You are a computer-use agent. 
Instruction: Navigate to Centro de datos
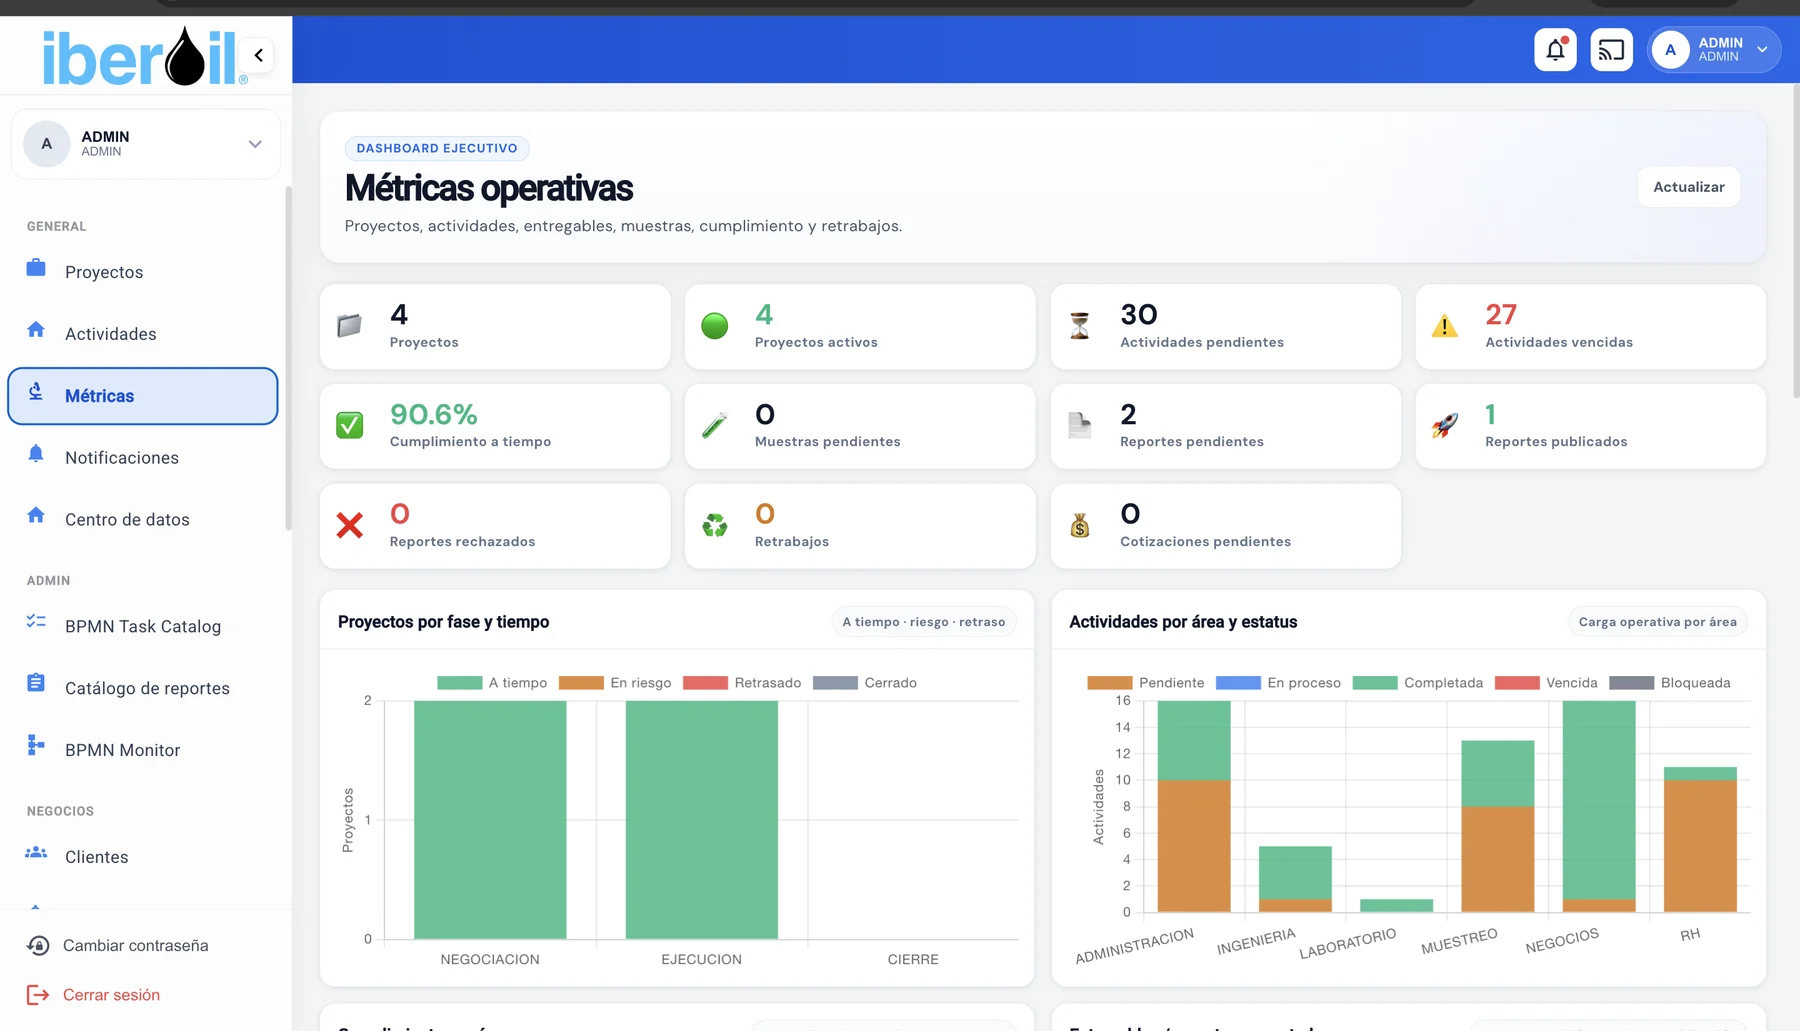point(142,520)
